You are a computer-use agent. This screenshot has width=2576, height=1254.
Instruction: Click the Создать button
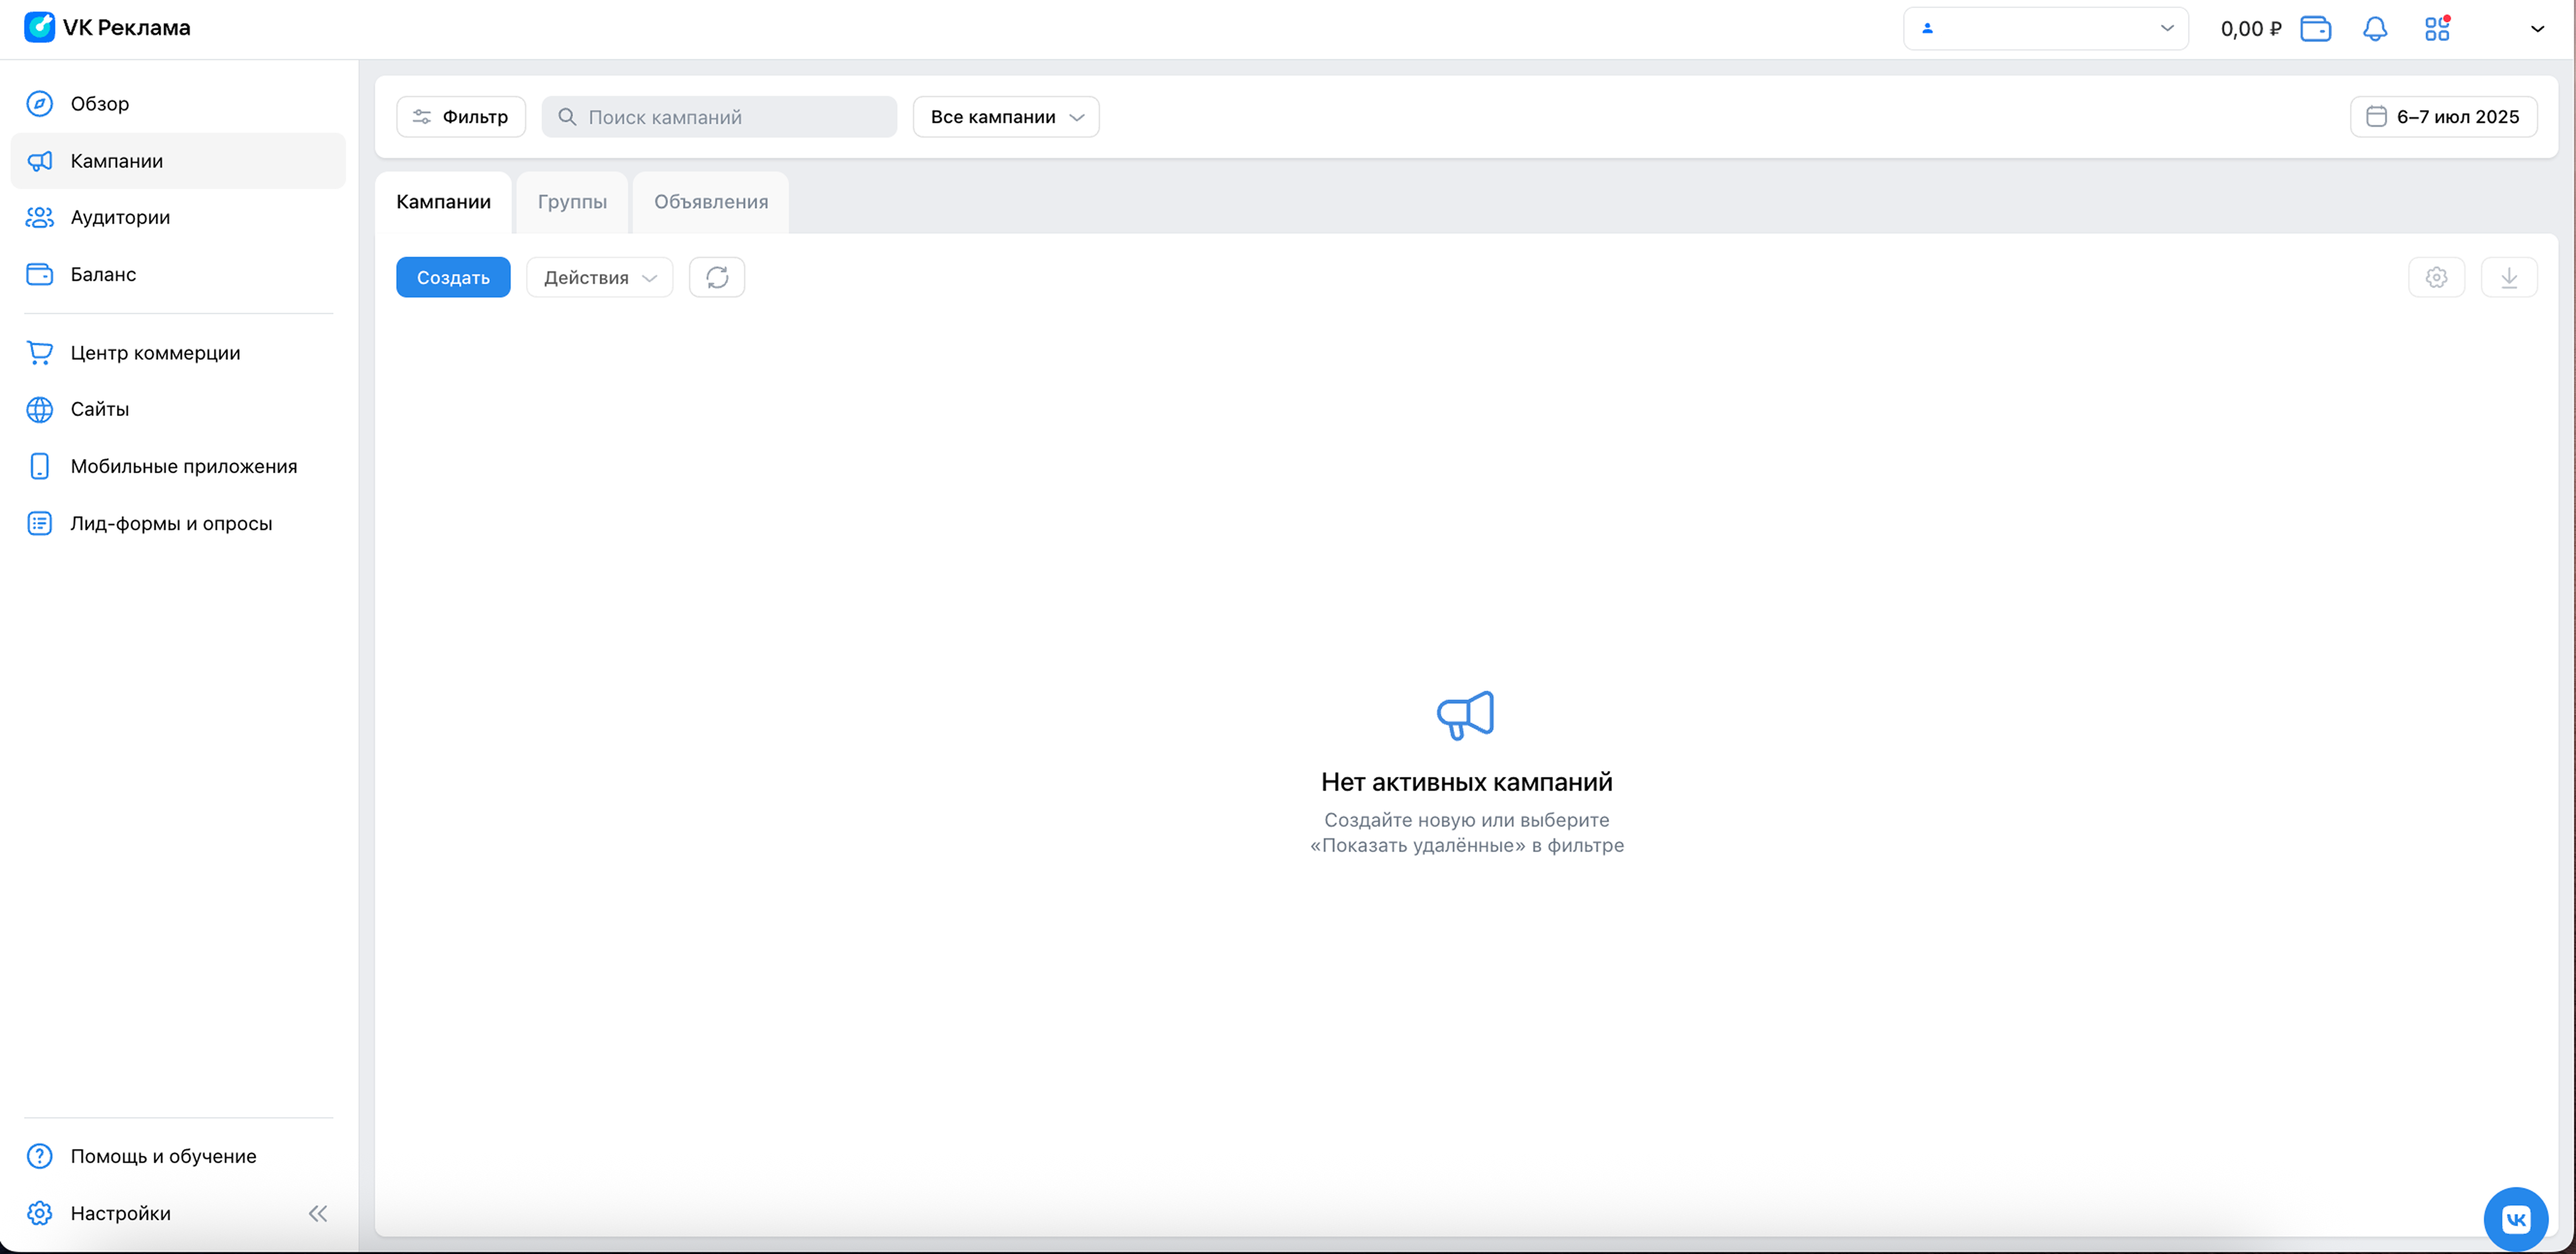(453, 277)
